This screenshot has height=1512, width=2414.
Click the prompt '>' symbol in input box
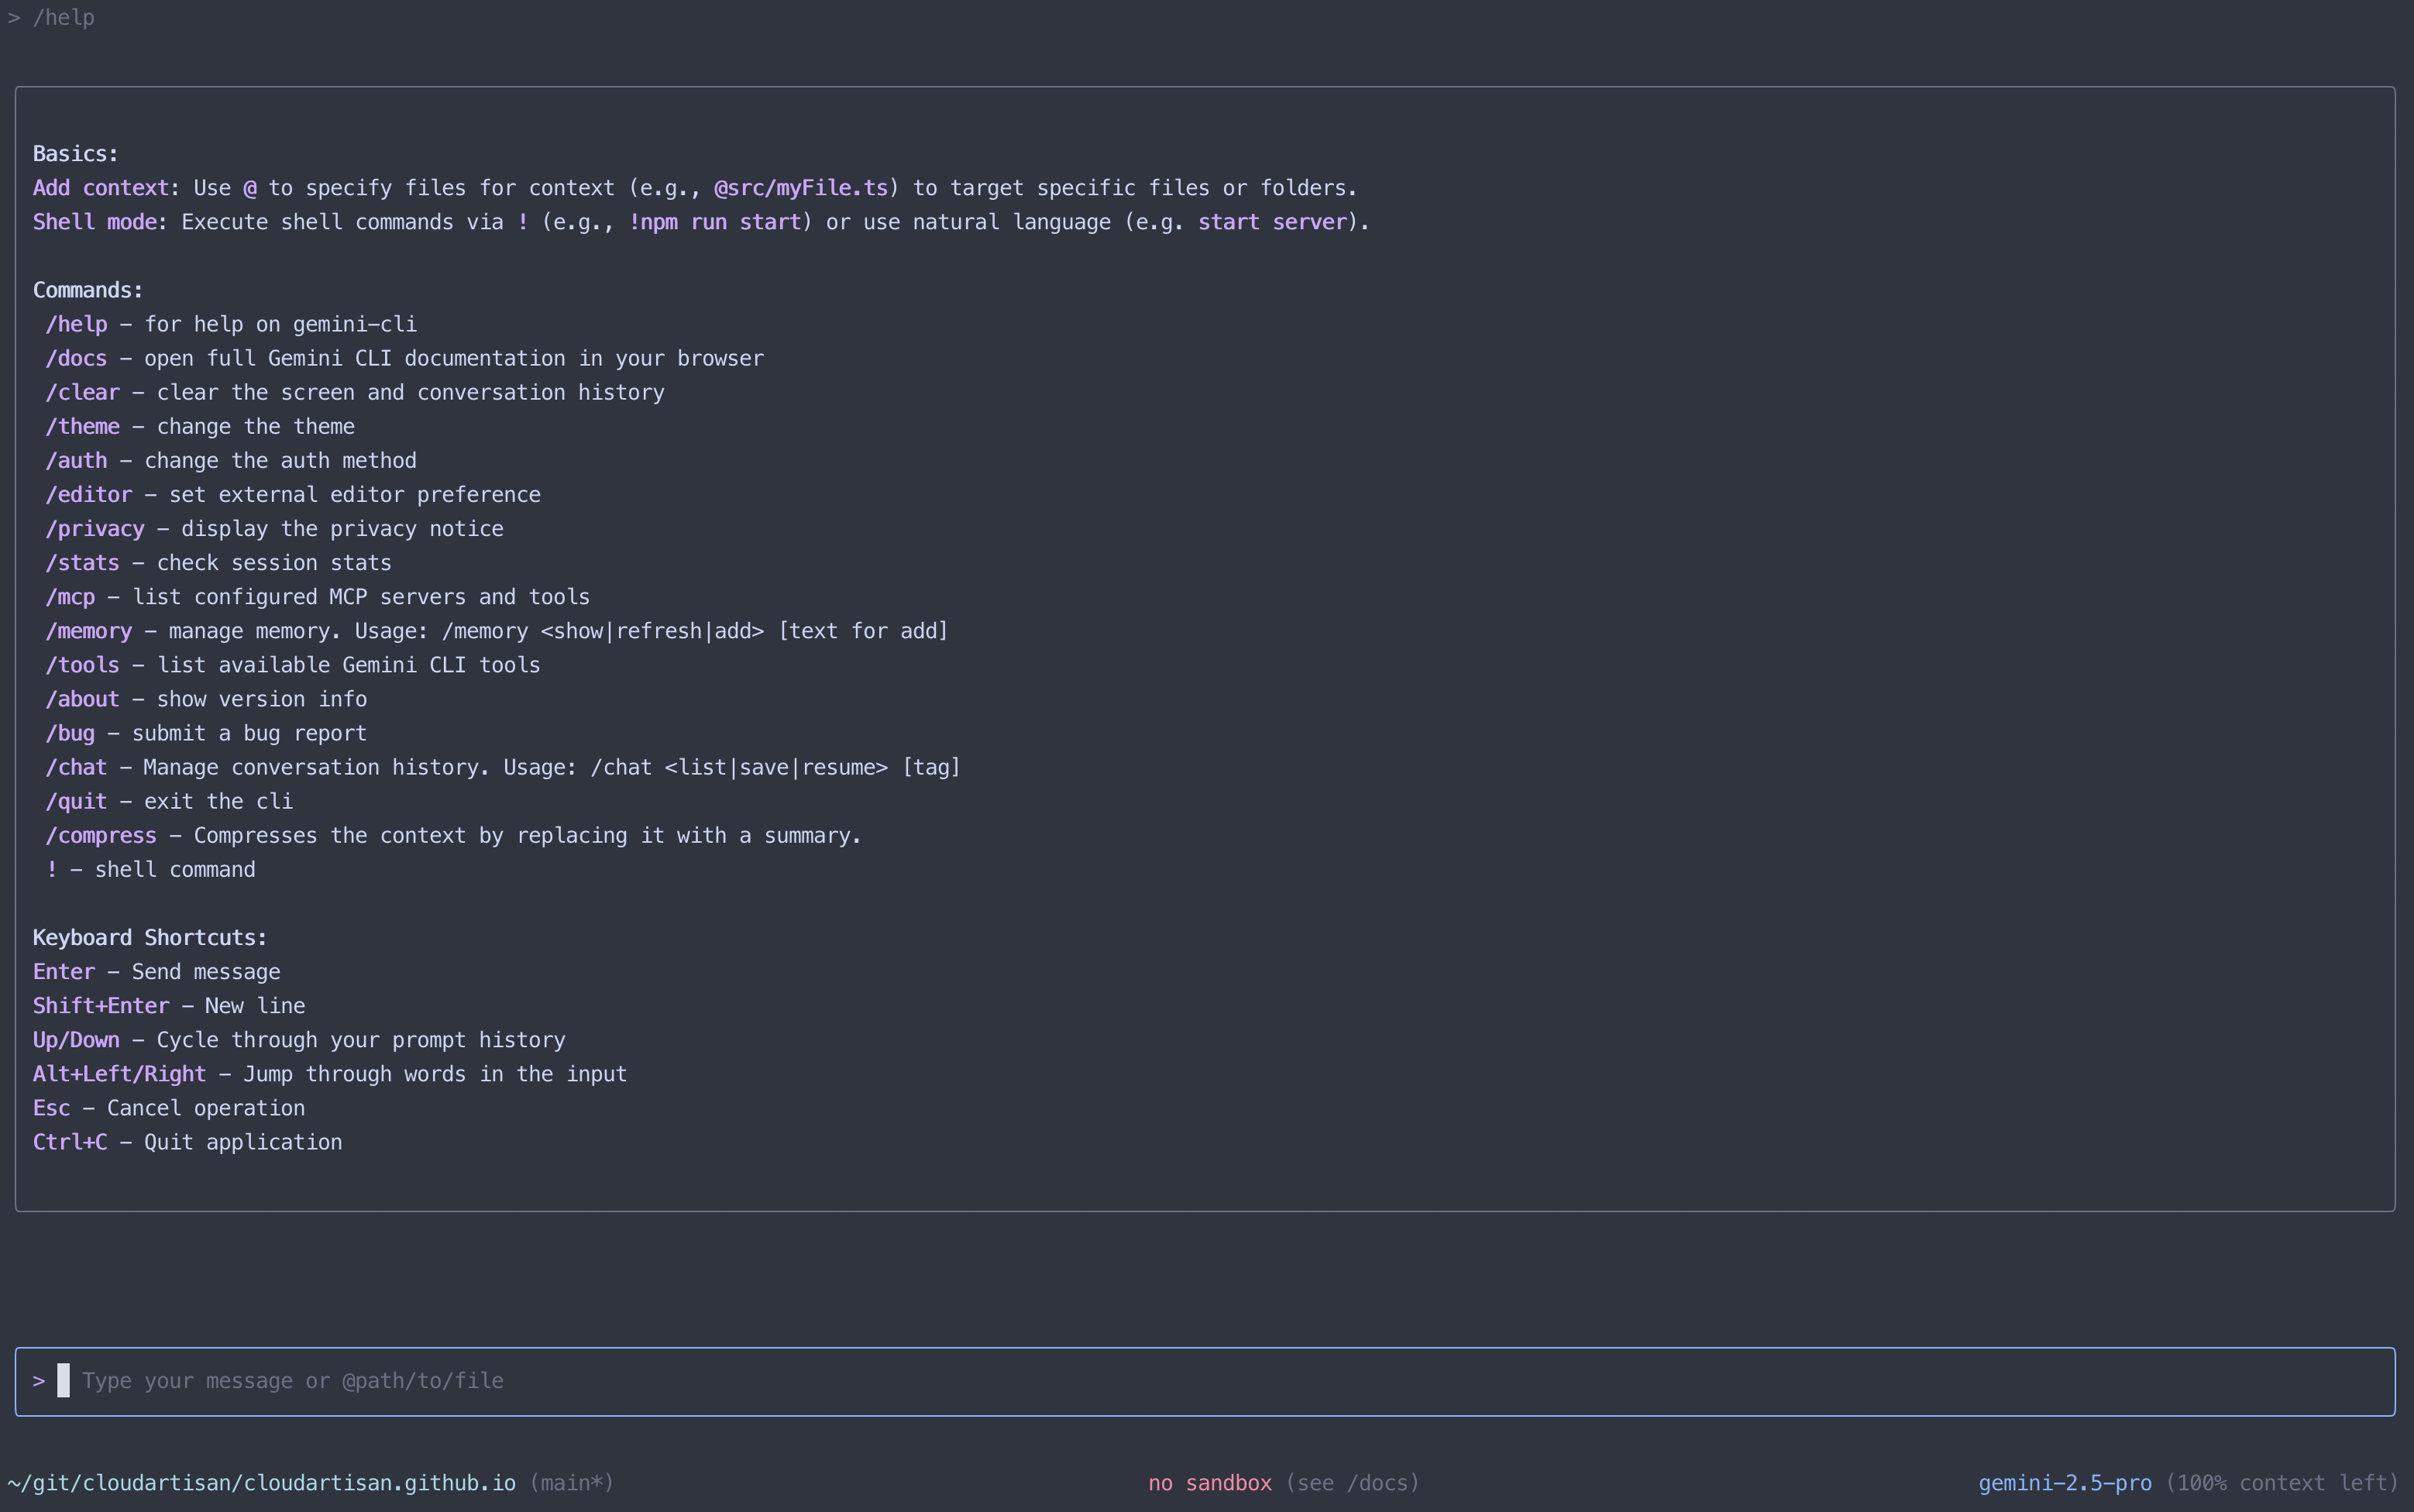[39, 1380]
